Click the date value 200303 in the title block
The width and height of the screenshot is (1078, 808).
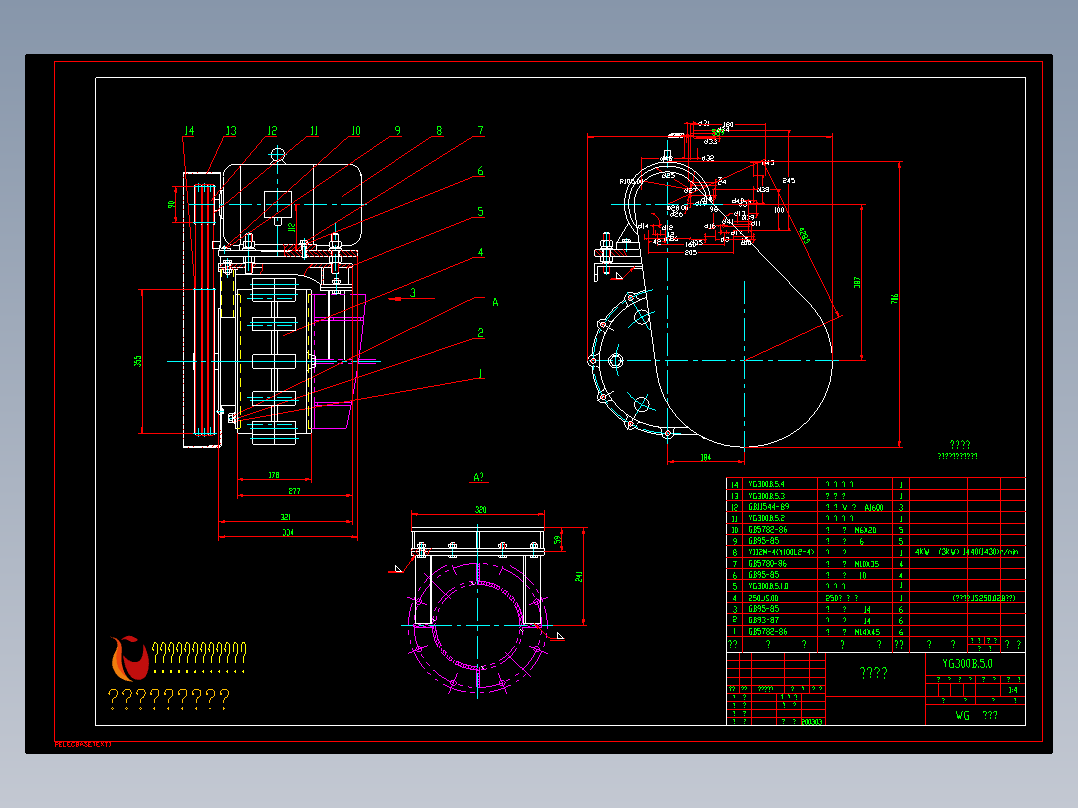811,721
